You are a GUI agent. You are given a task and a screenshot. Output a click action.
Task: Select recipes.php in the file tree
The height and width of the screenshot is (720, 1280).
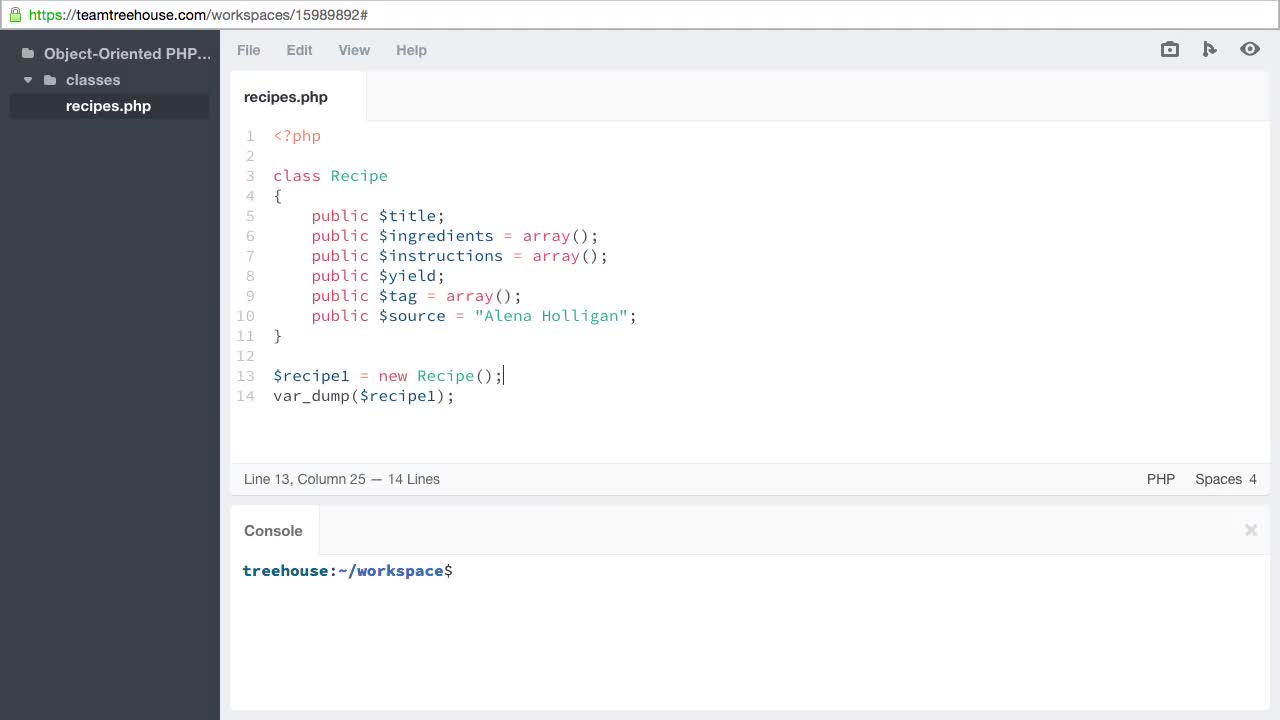point(109,106)
